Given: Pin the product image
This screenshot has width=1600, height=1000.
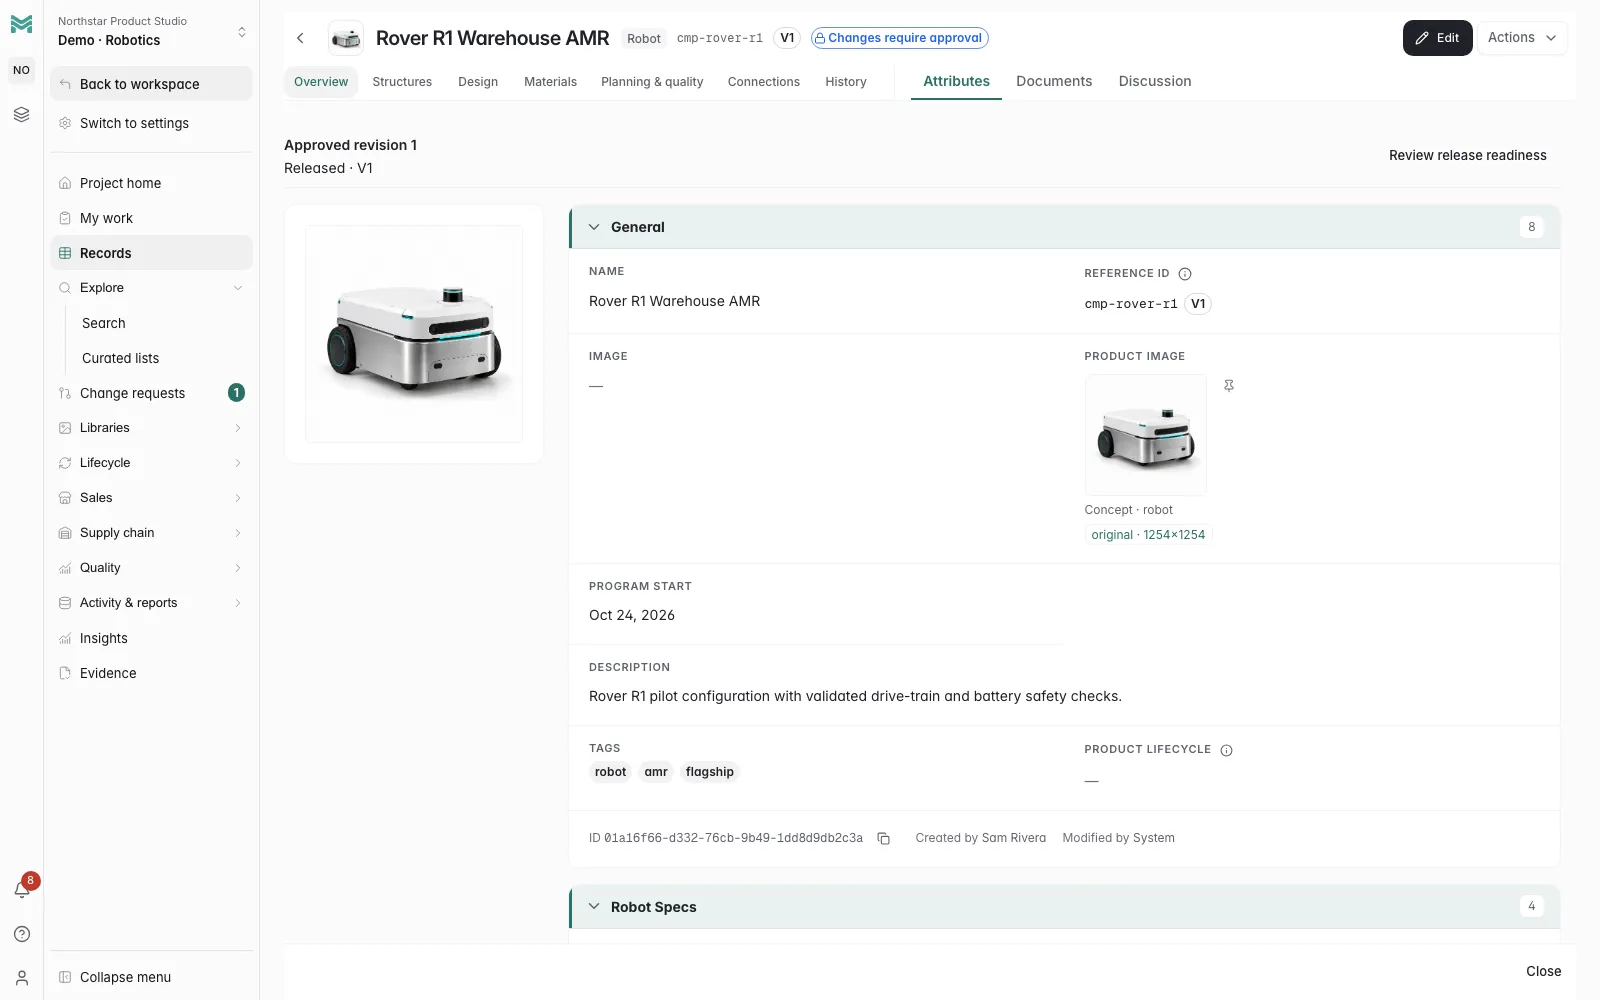Looking at the screenshot, I should coord(1229,386).
